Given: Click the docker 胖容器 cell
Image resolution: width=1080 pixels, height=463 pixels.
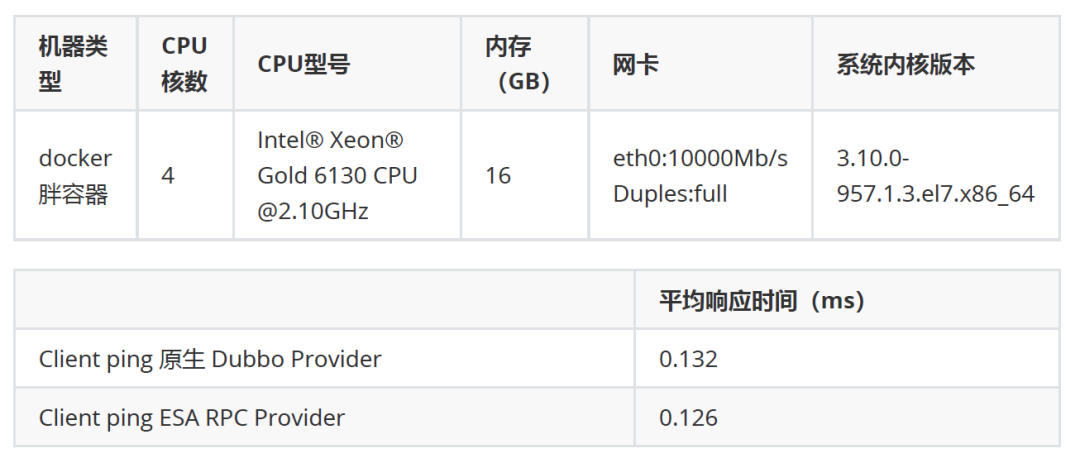Looking at the screenshot, I should pyautogui.click(x=75, y=176).
